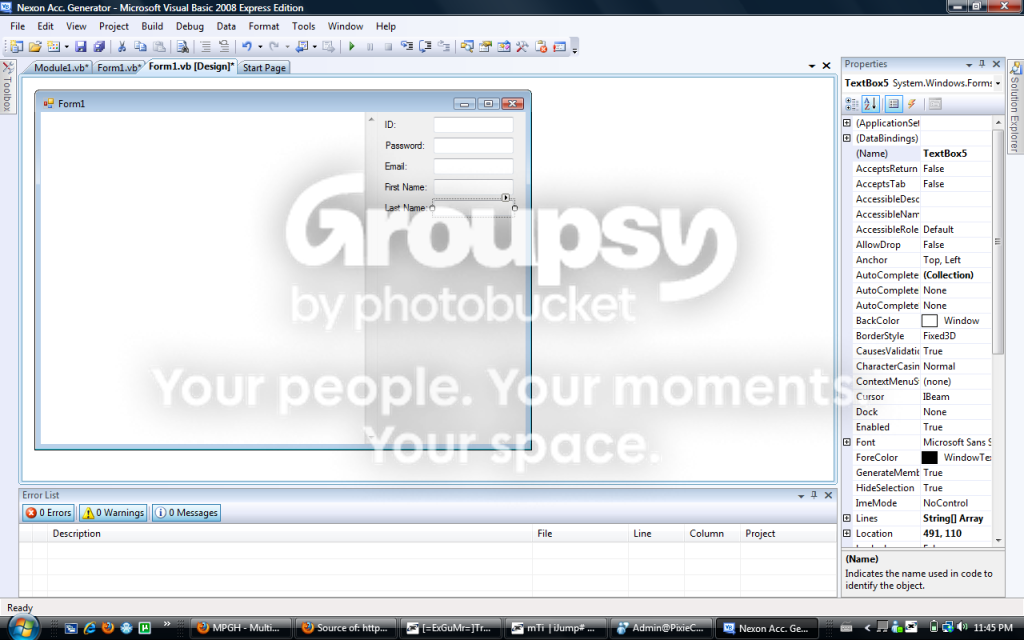The height and width of the screenshot is (640, 1024).
Task: Switch to the Form1.vb code tab
Action: pyautogui.click(x=118, y=67)
